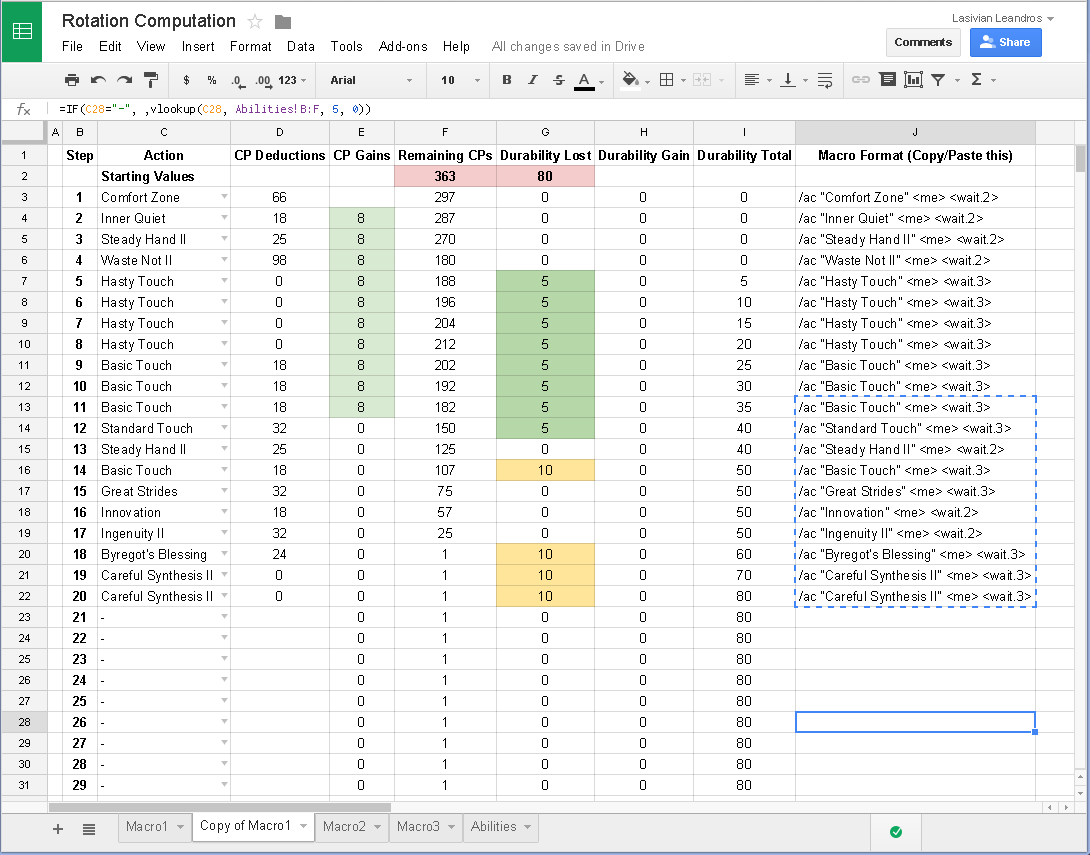
Task: Click the Comments button
Action: click(923, 42)
